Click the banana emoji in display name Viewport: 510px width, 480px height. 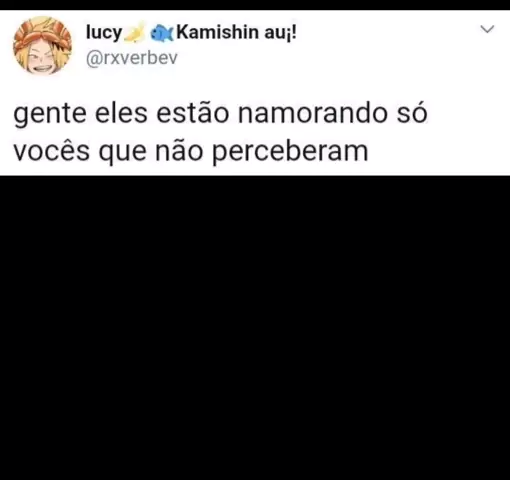135,32
